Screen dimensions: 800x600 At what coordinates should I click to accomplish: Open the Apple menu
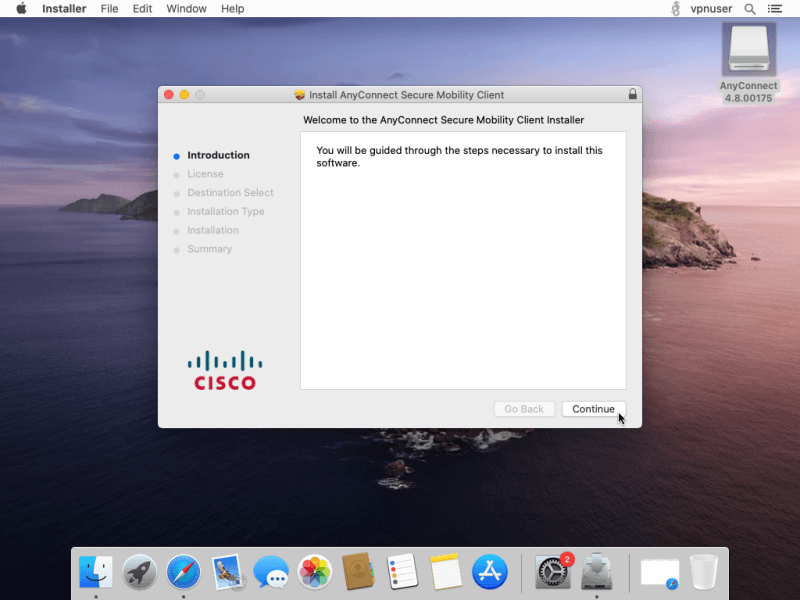tap(21, 9)
